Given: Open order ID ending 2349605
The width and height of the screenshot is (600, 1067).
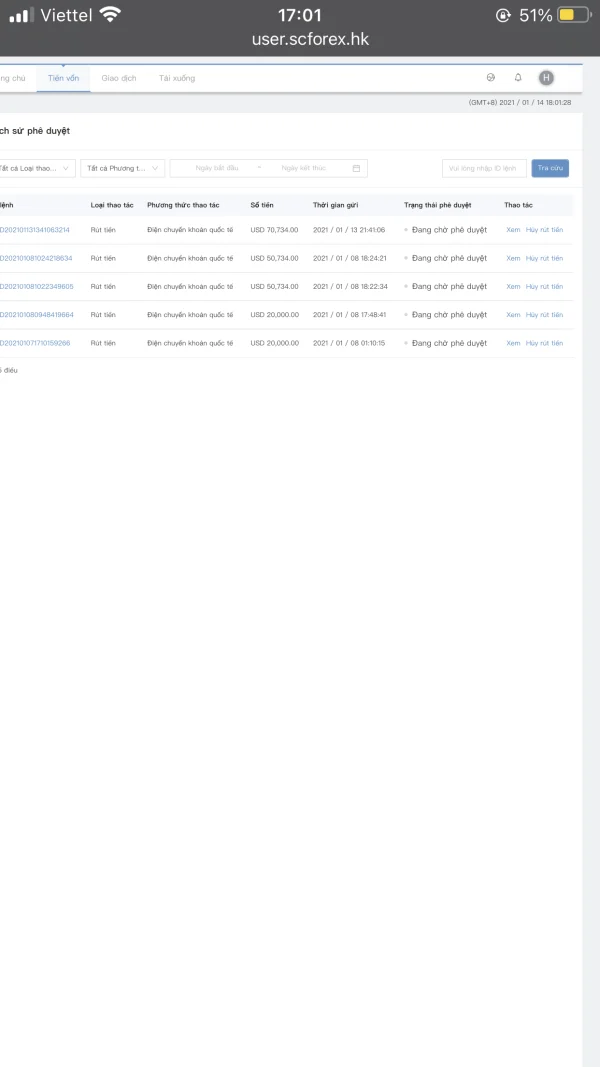Looking at the screenshot, I should 36,286.
